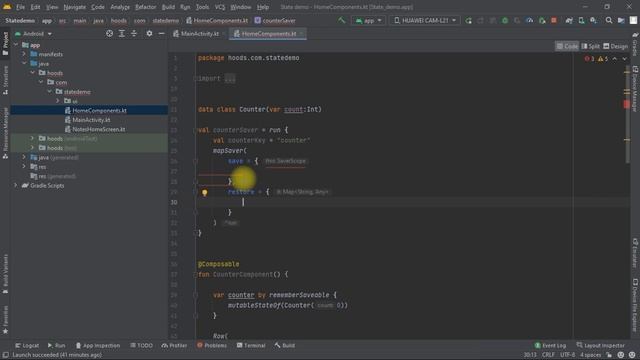The height and width of the screenshot is (360, 640).
Task: Switch to MainActivity.kt editor tab
Action: click(199, 34)
